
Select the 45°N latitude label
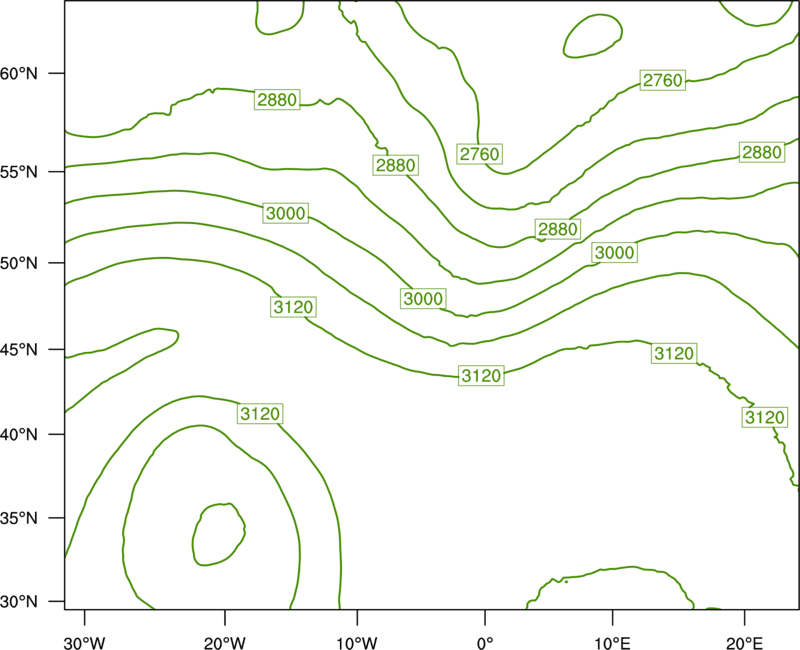(x=19, y=349)
